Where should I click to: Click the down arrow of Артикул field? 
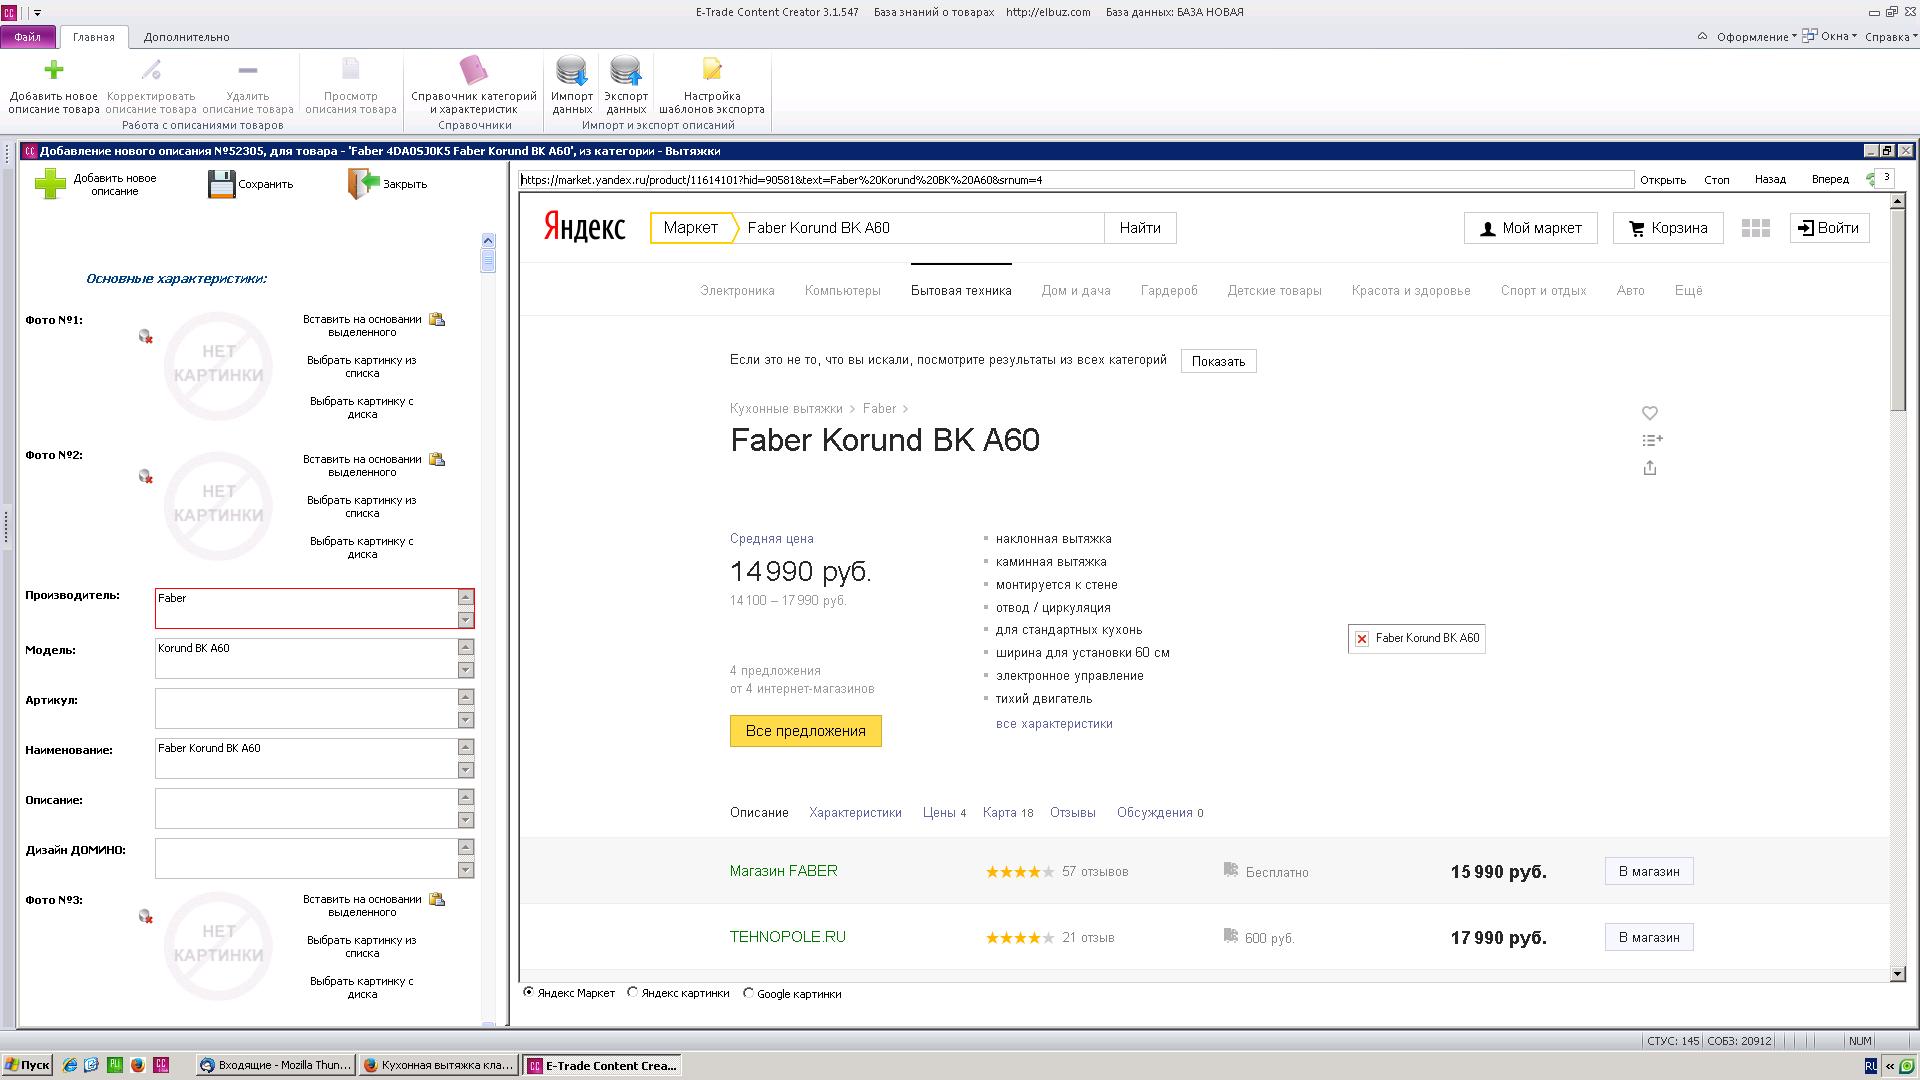[466, 720]
